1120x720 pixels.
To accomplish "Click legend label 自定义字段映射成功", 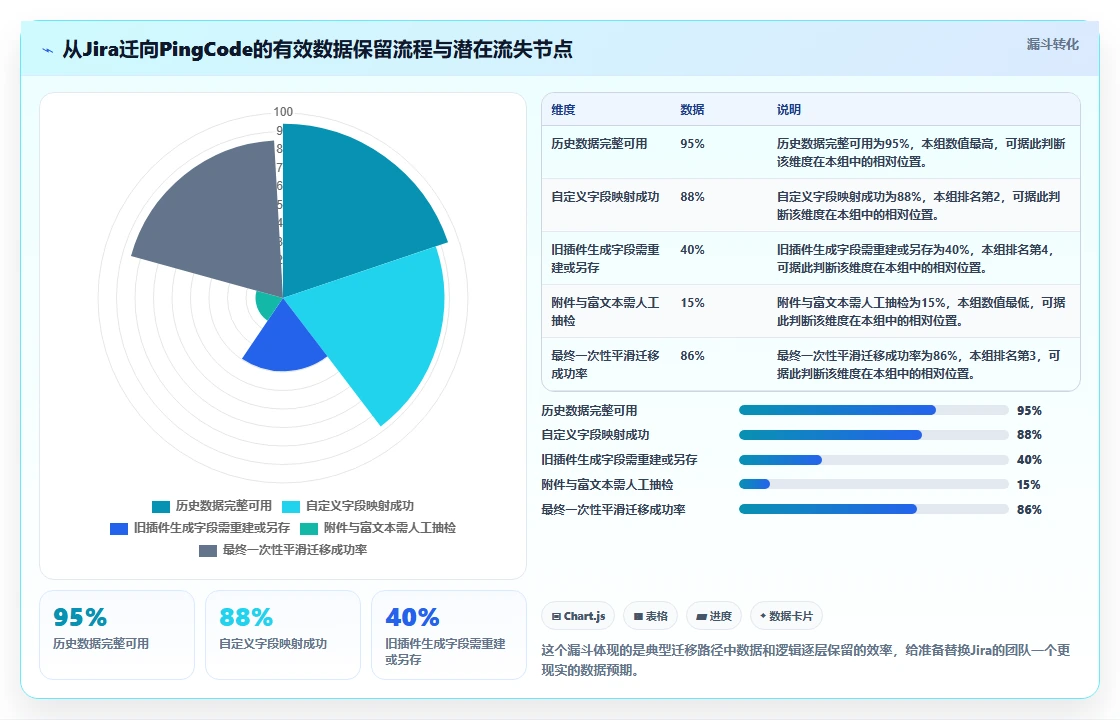I will (360, 506).
